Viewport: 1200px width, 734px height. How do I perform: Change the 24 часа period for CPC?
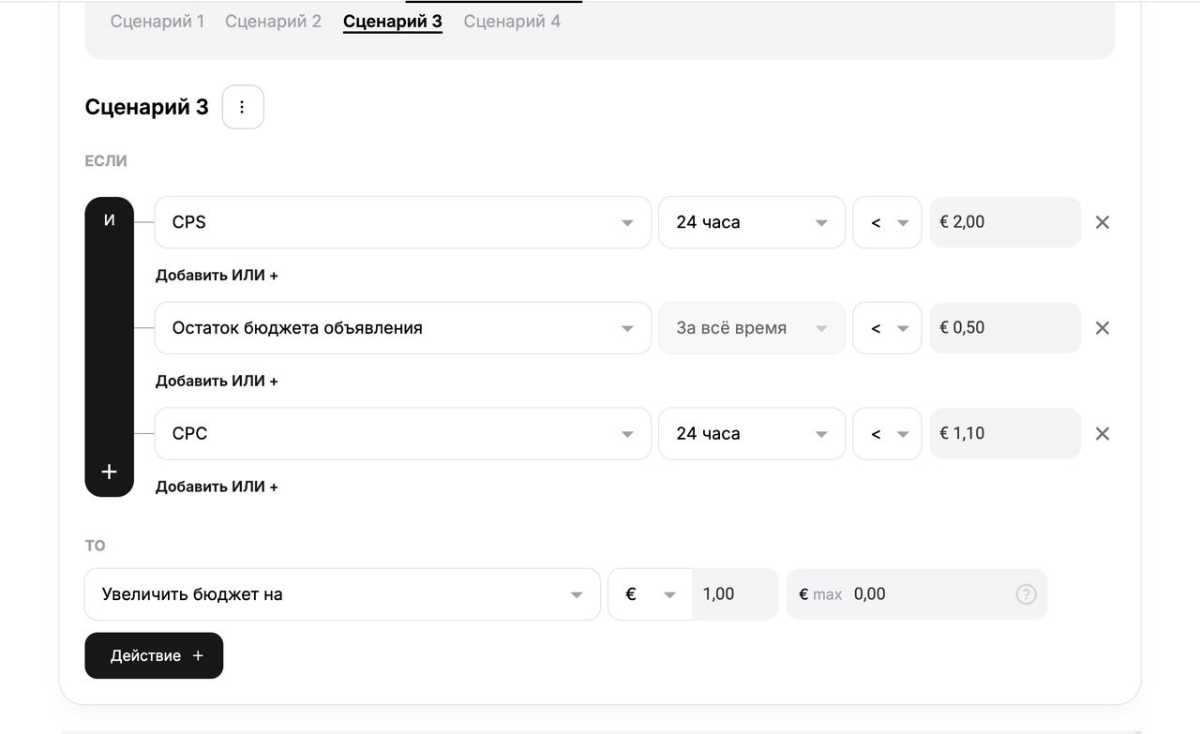[751, 434]
